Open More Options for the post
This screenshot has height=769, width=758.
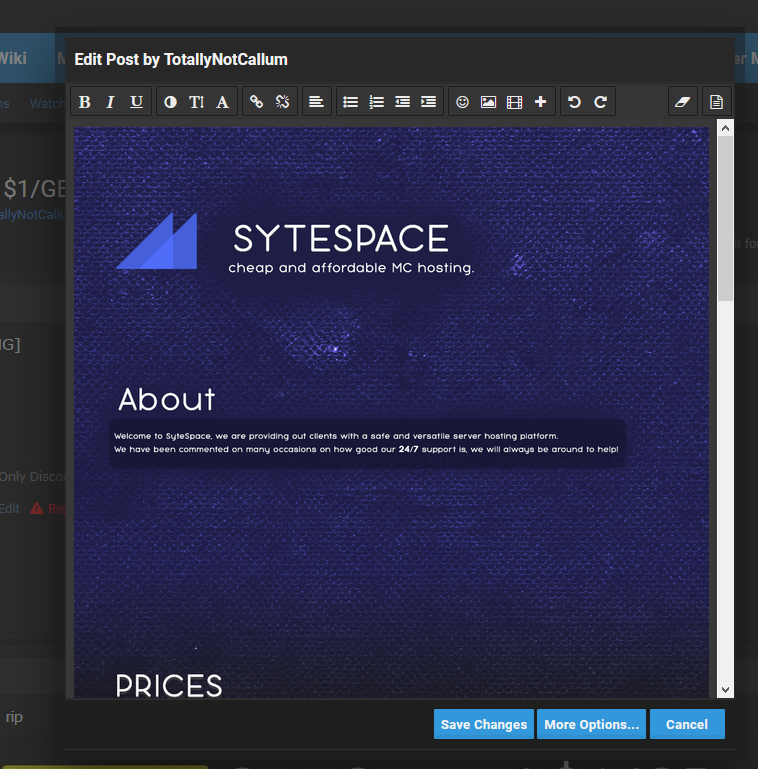pos(591,724)
